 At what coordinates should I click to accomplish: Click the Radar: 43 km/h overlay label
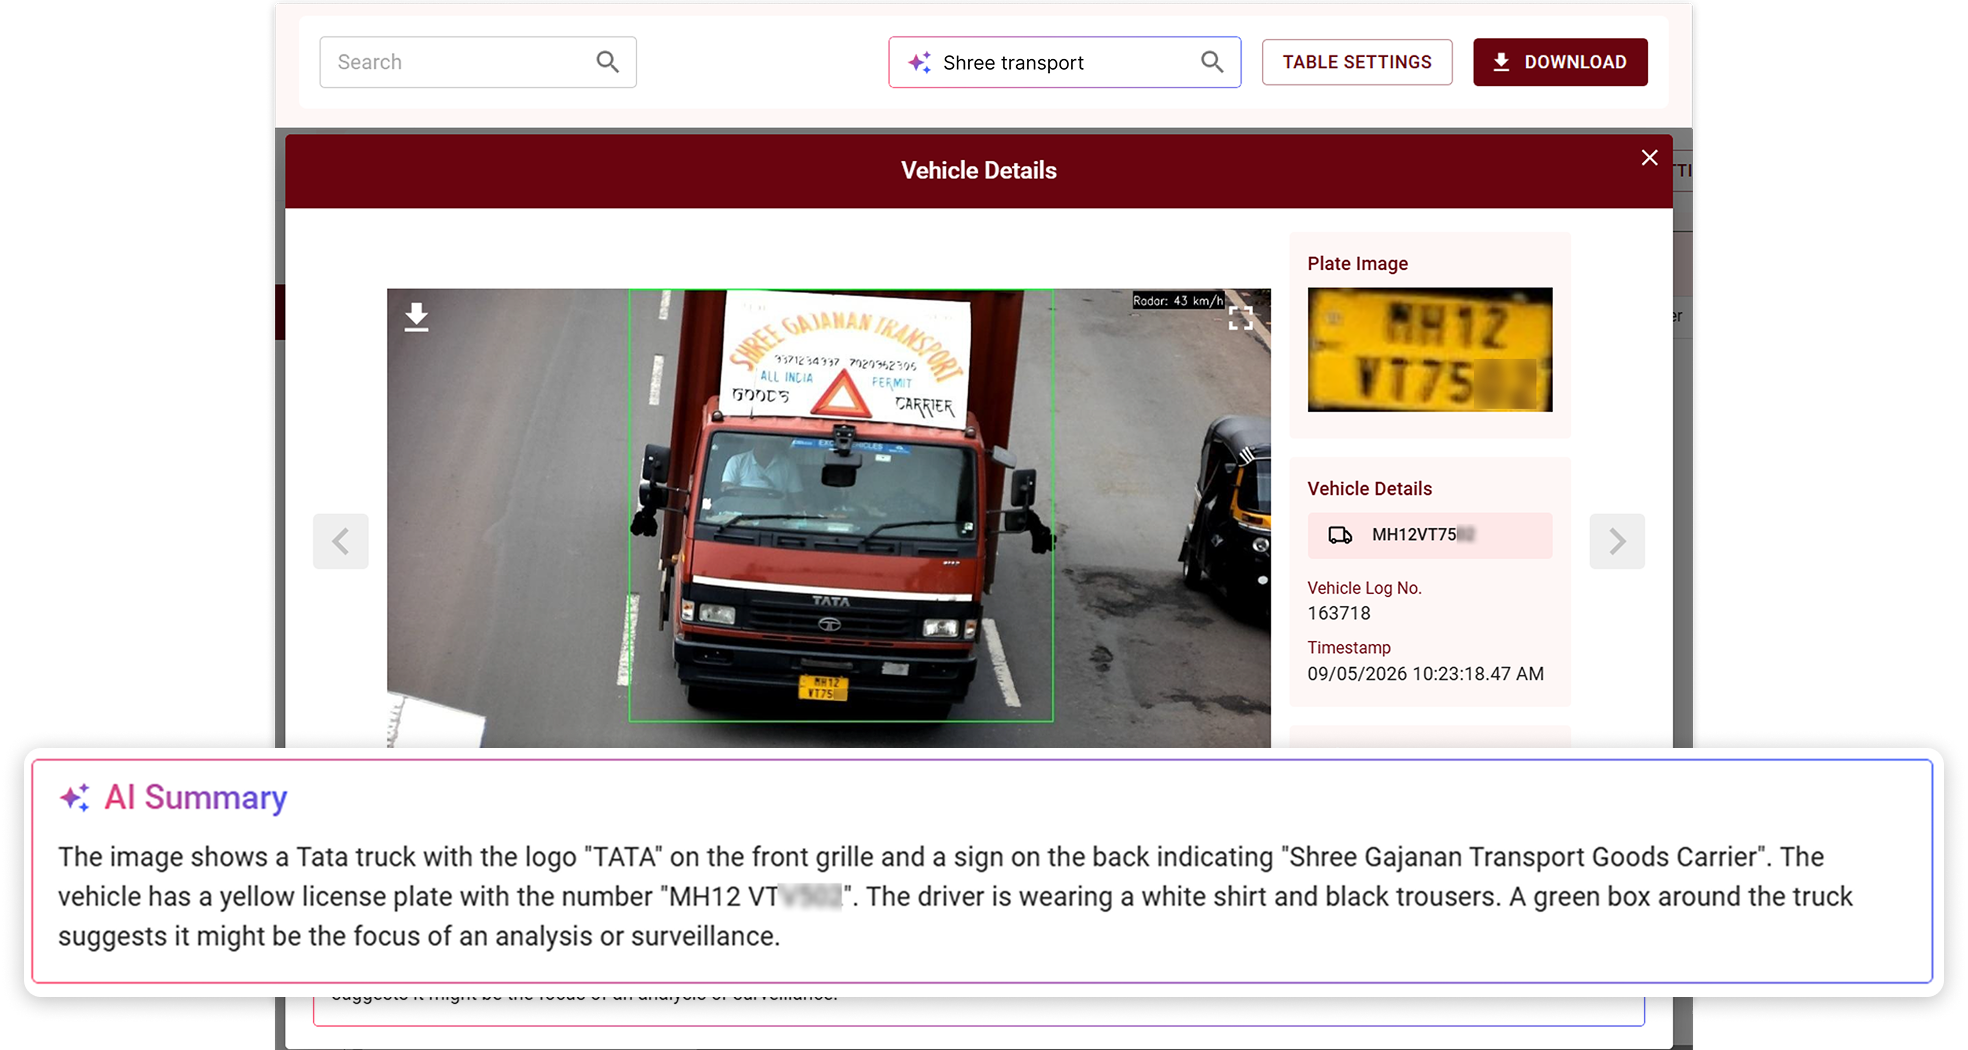[1178, 300]
